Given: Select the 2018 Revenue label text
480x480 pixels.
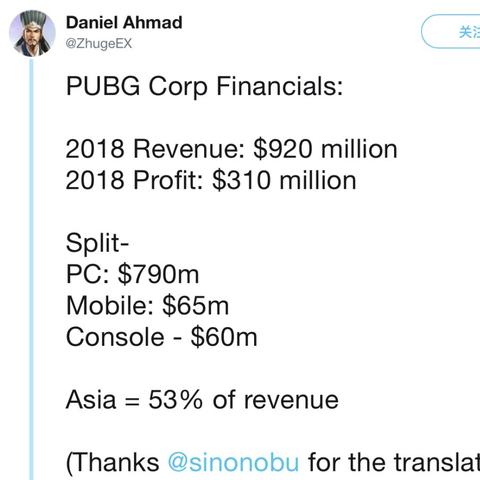Looking at the screenshot, I should point(155,149).
